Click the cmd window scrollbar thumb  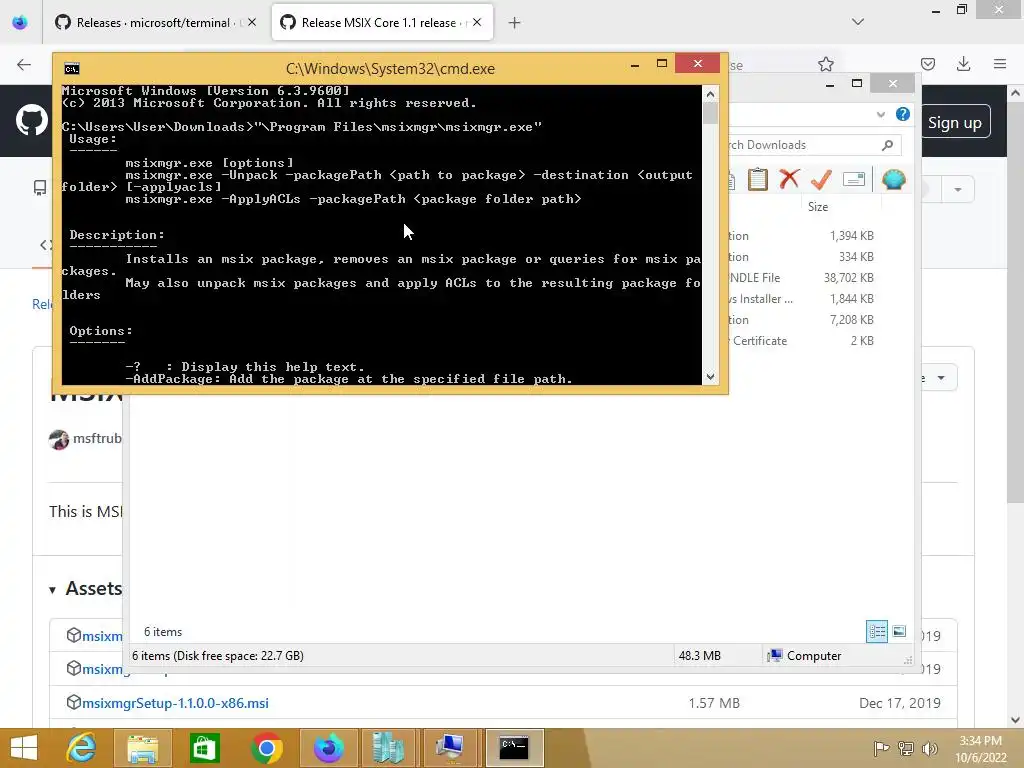click(710, 114)
